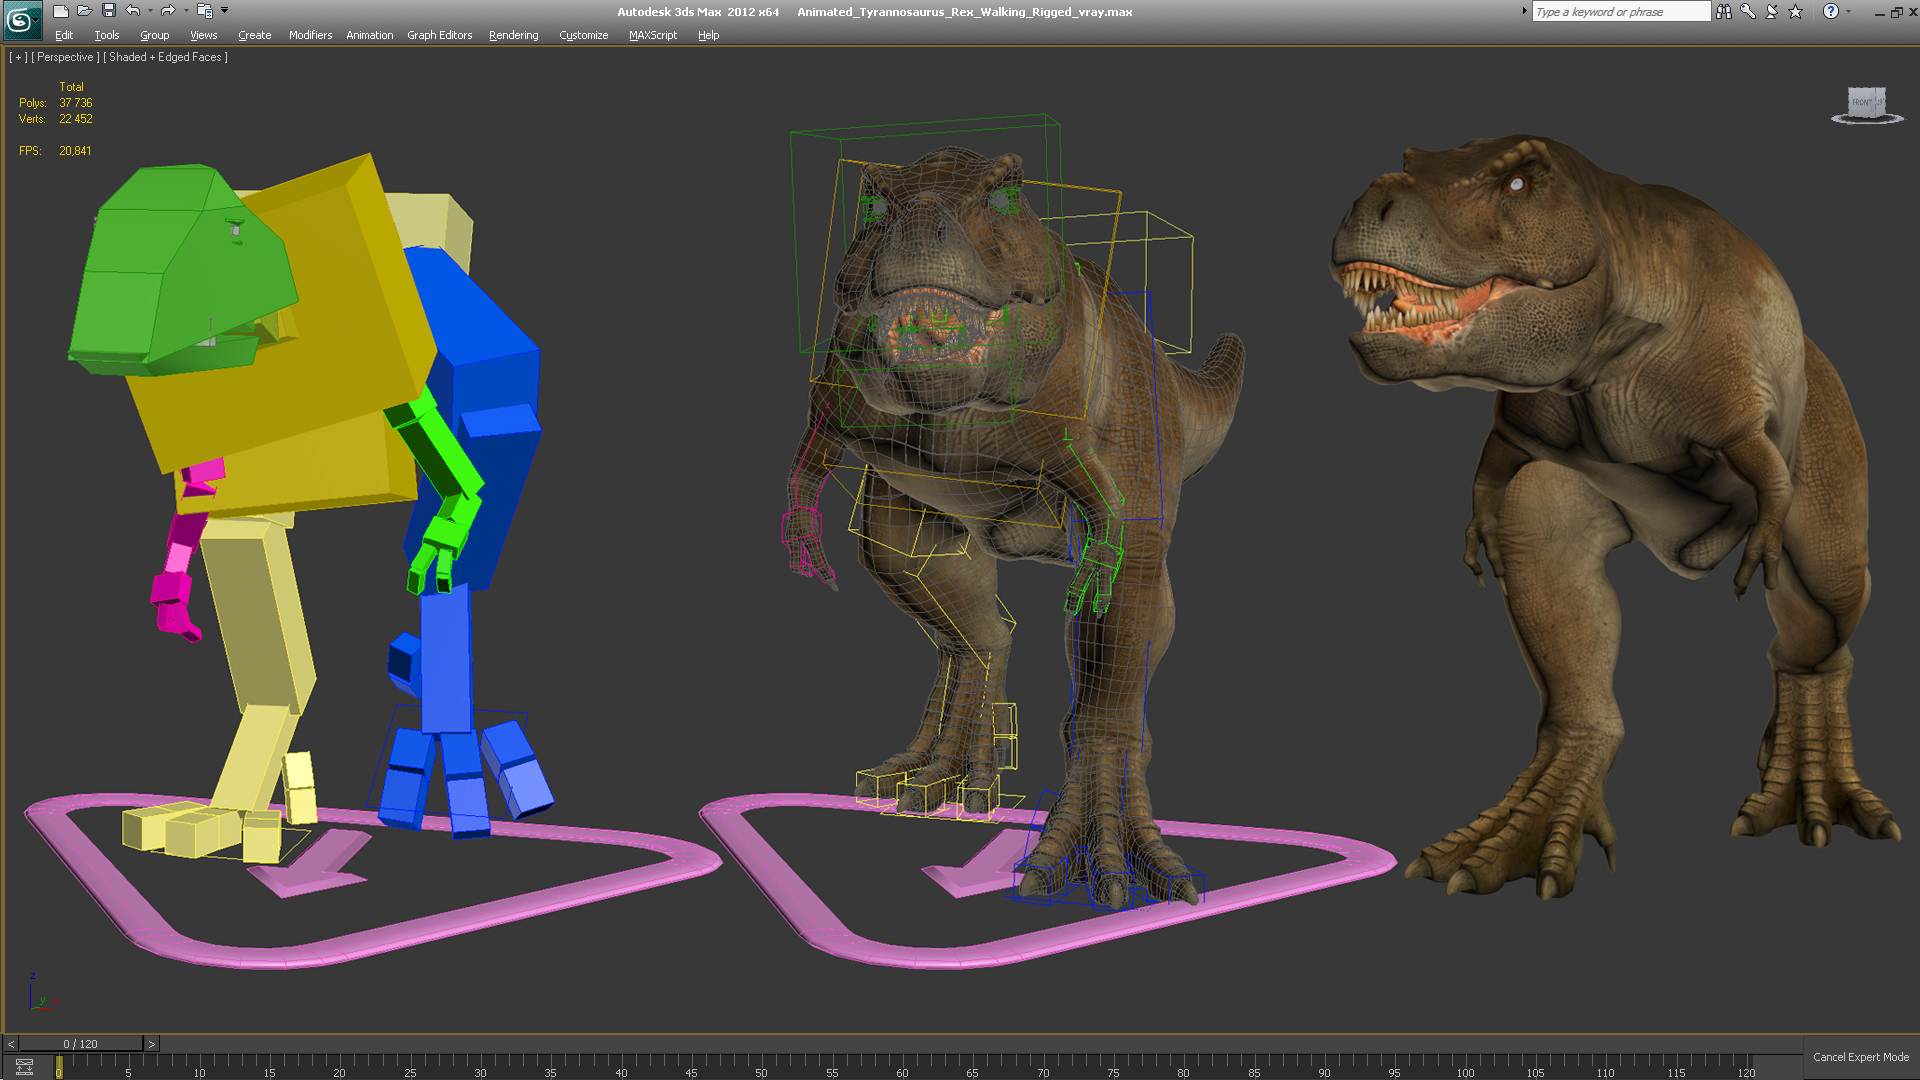This screenshot has height=1080, width=1920.
Task: Open the Create menu
Action: (255, 35)
